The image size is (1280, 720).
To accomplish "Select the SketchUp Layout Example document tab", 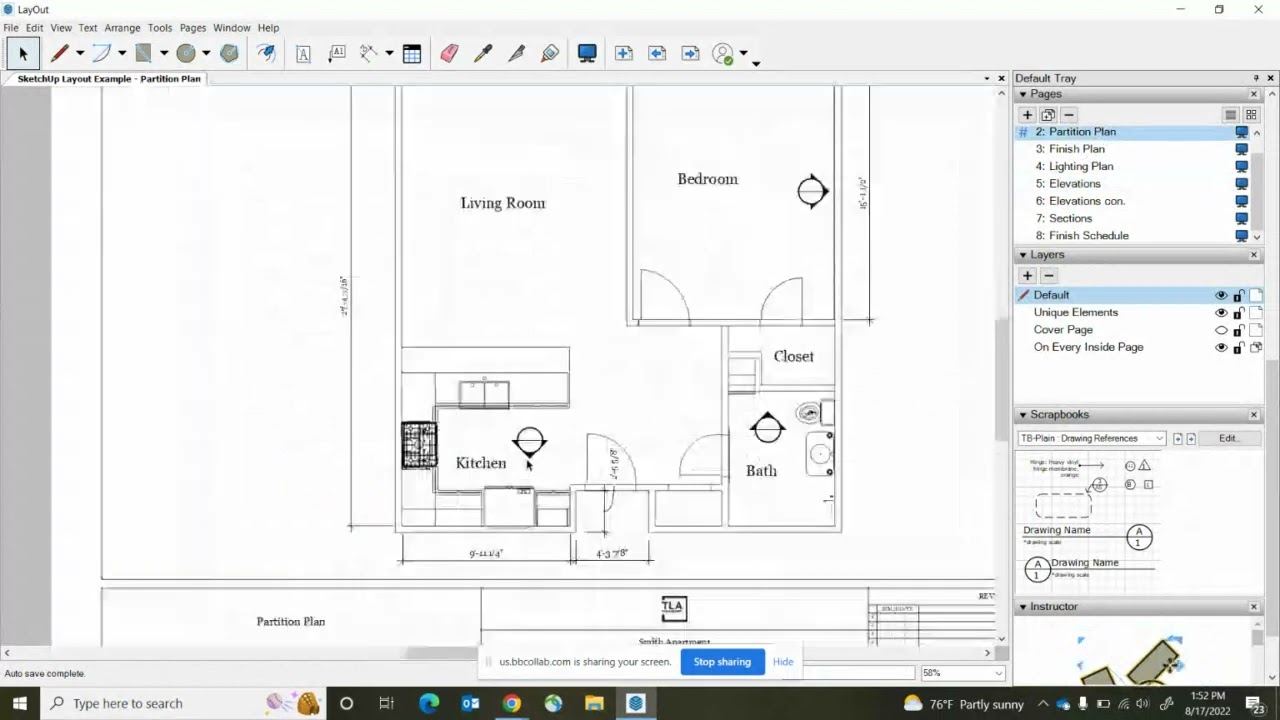I will pos(109,79).
